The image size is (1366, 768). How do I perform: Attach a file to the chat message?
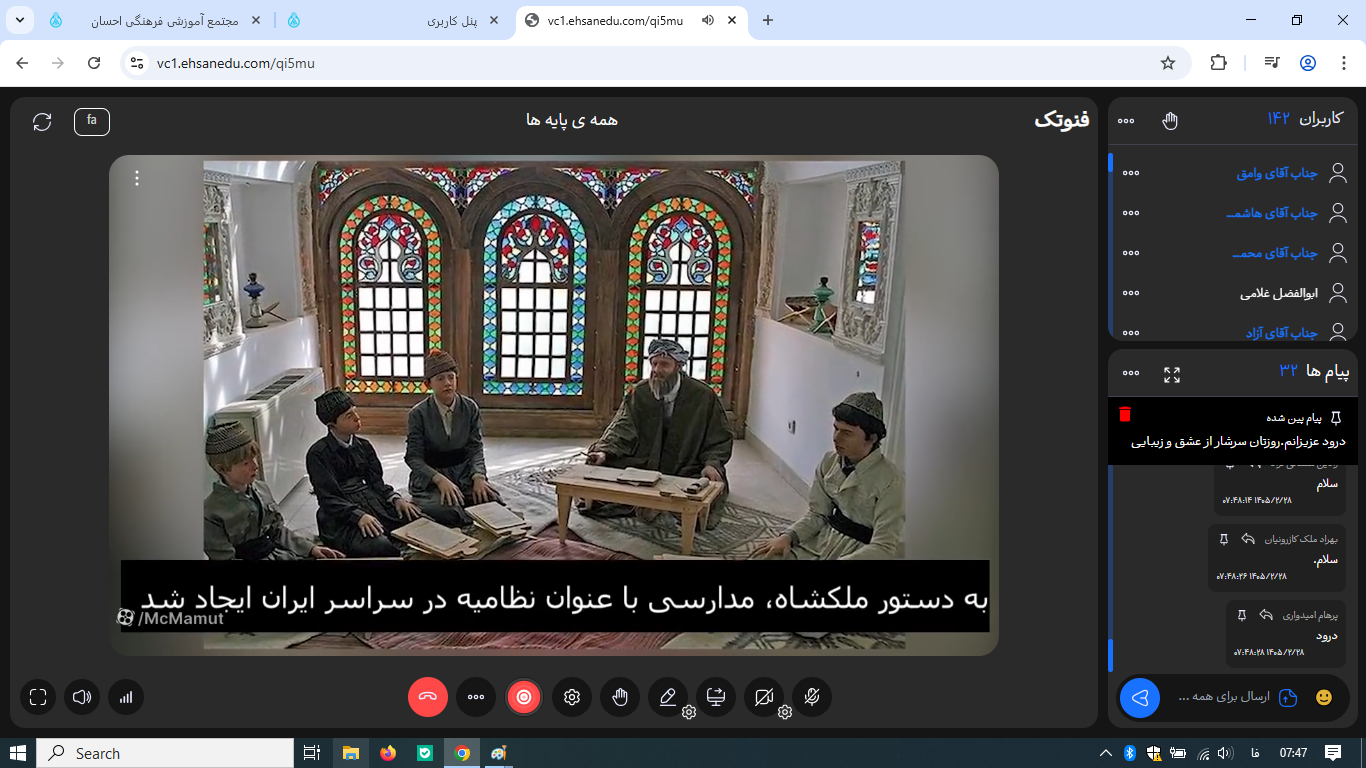[x=1288, y=698]
